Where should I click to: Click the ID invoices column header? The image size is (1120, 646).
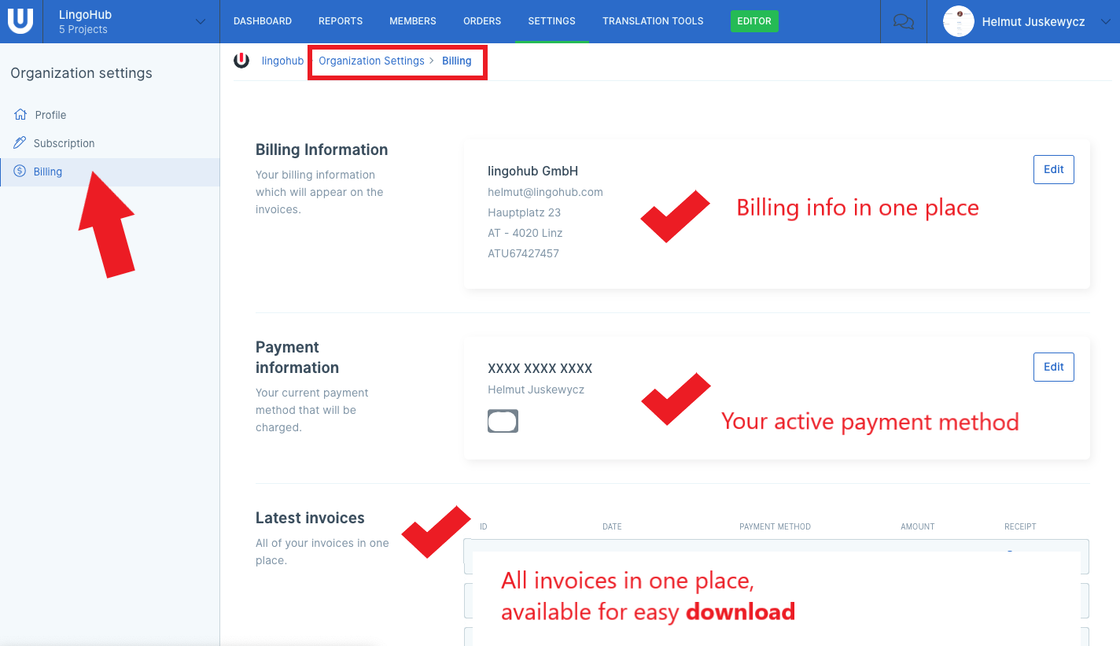pos(484,527)
